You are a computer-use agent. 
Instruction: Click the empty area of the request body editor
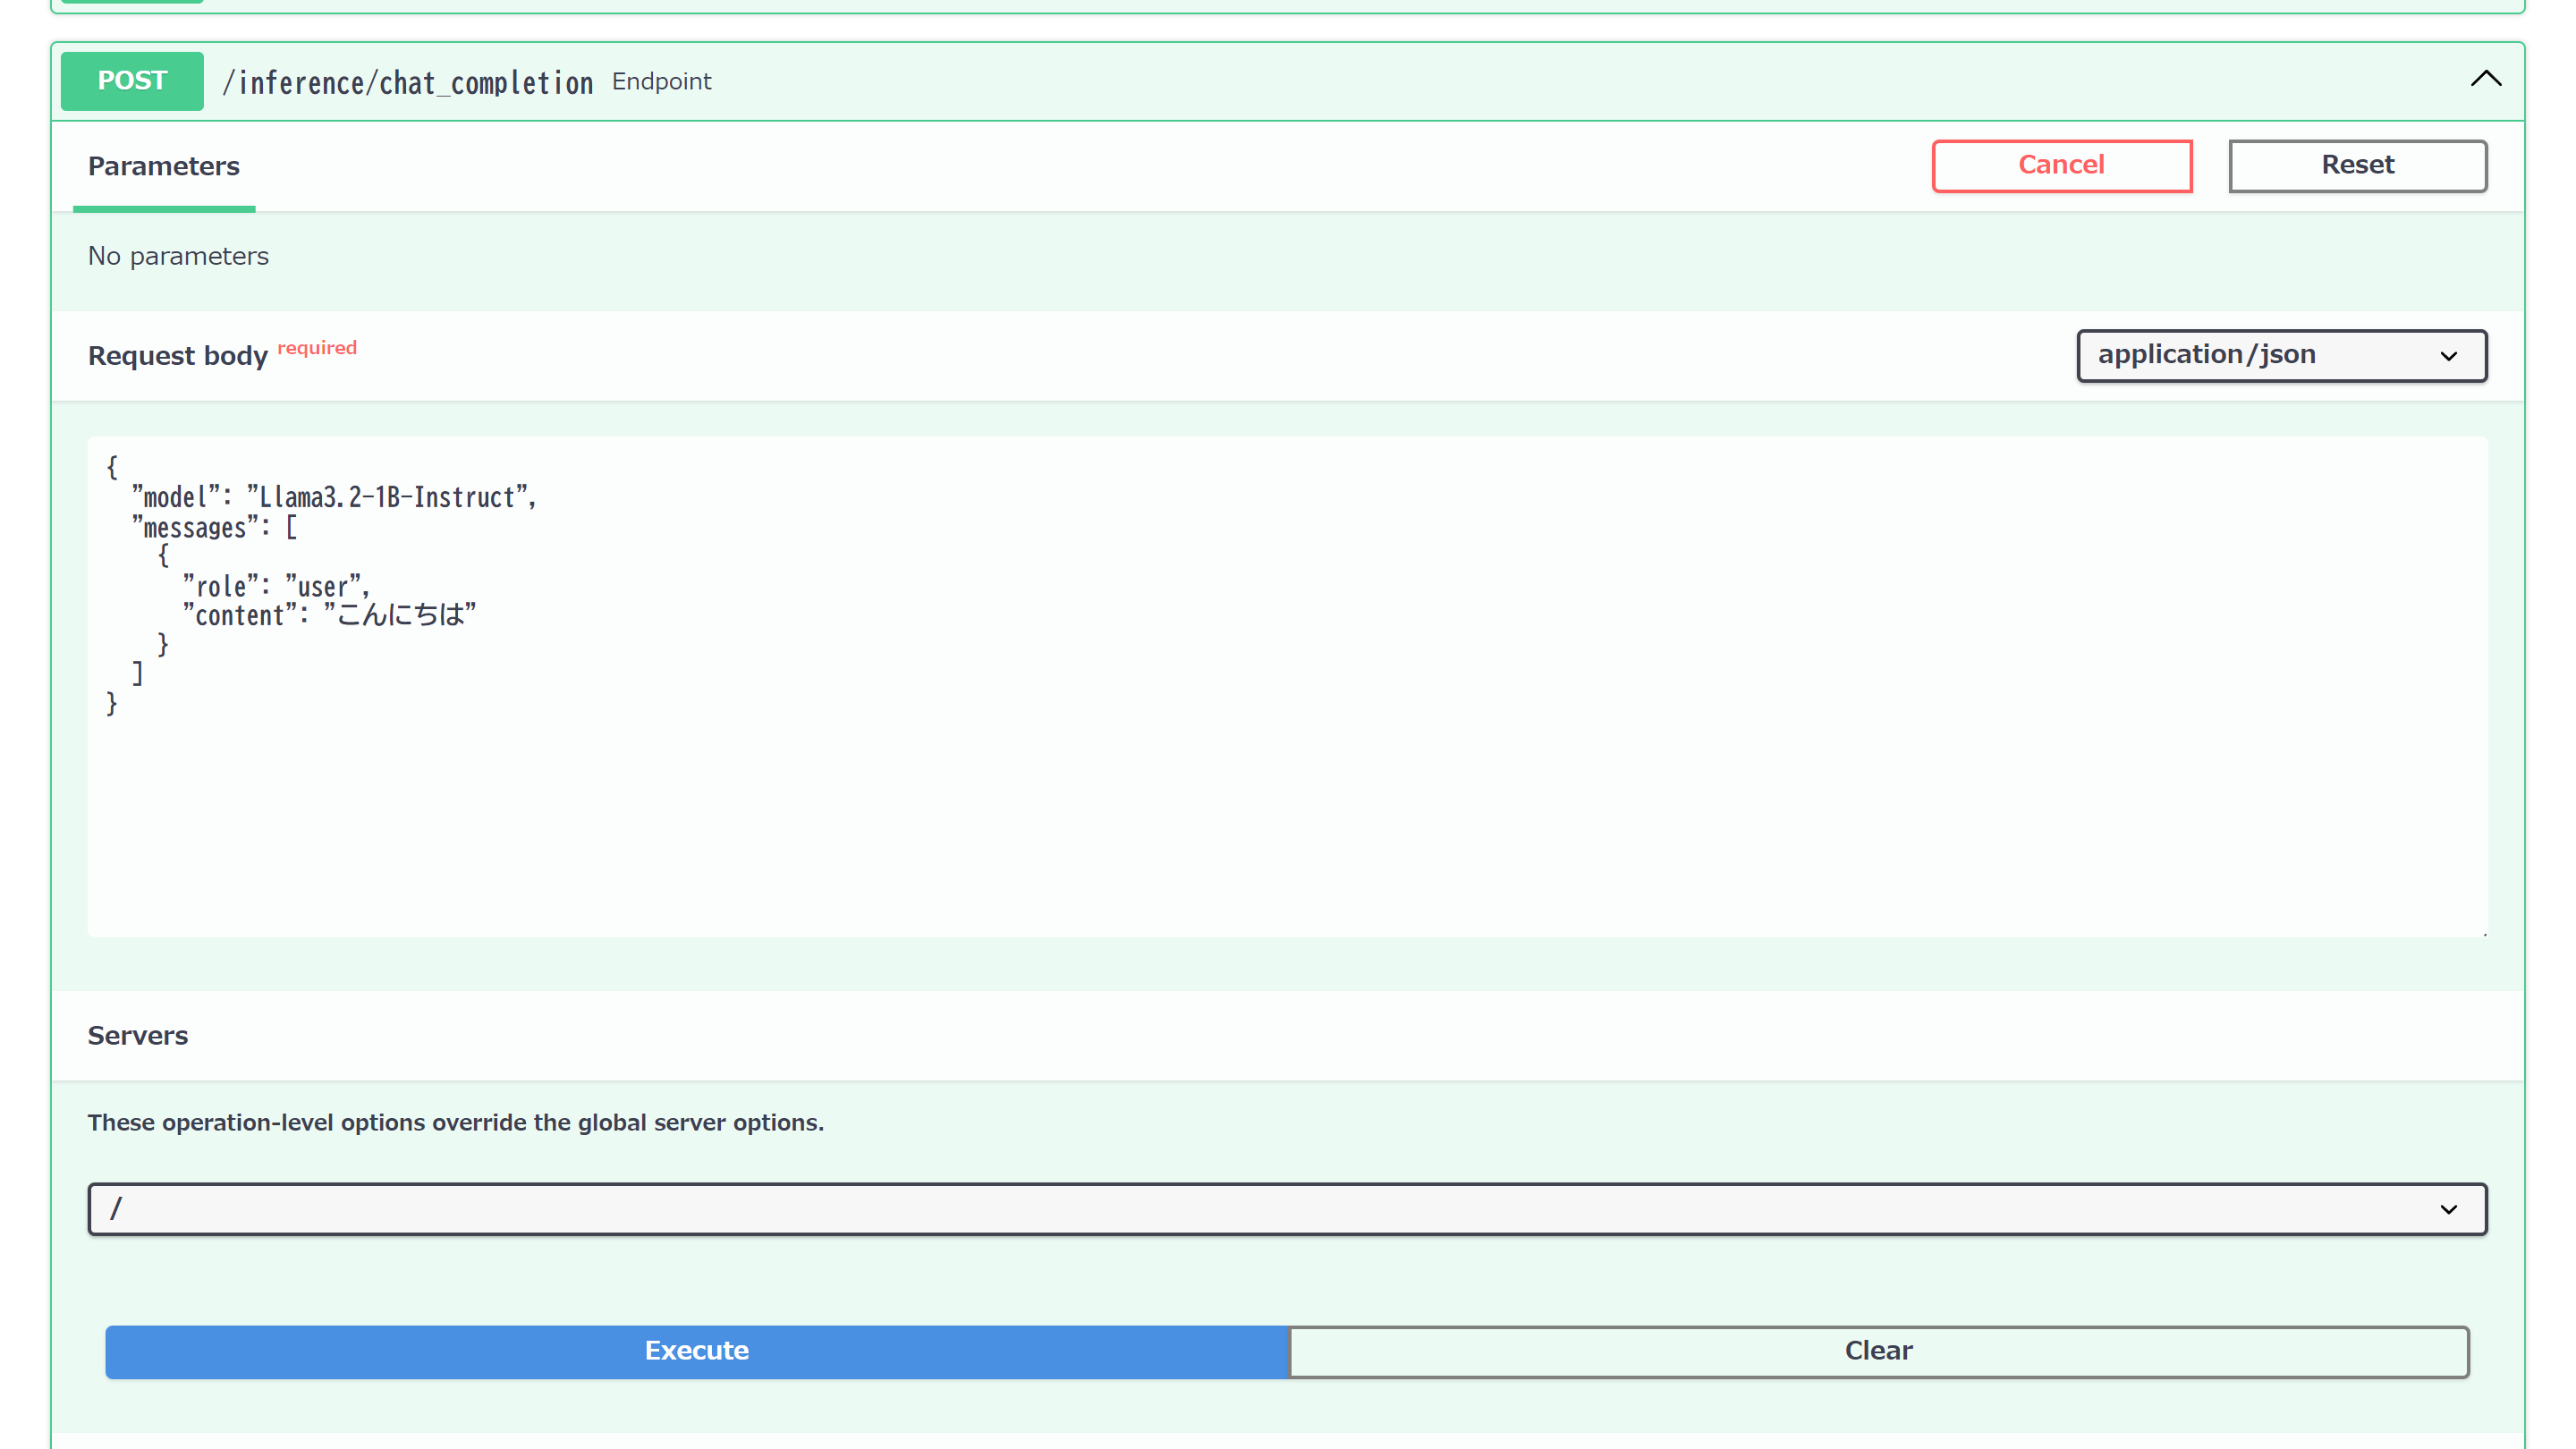pyautogui.click(x=1300, y=800)
